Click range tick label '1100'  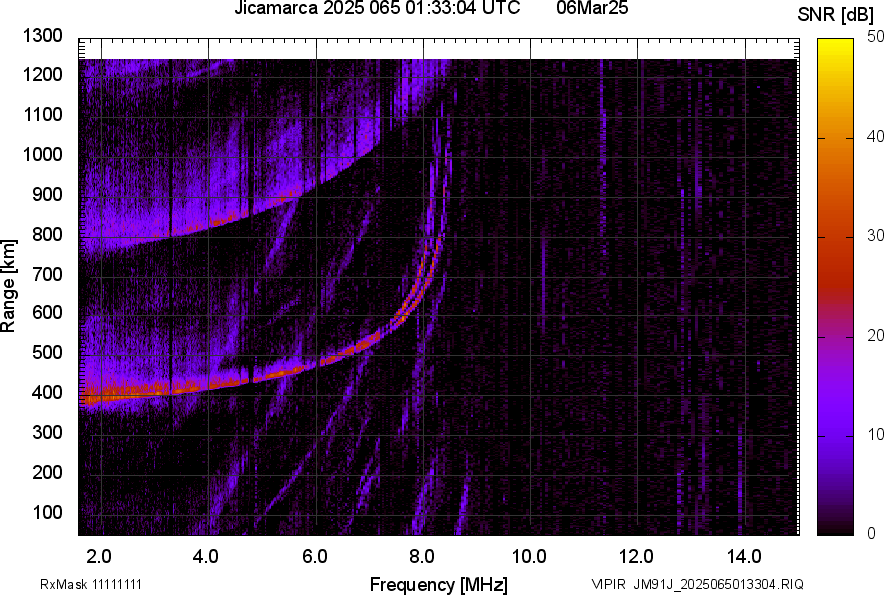42,114
